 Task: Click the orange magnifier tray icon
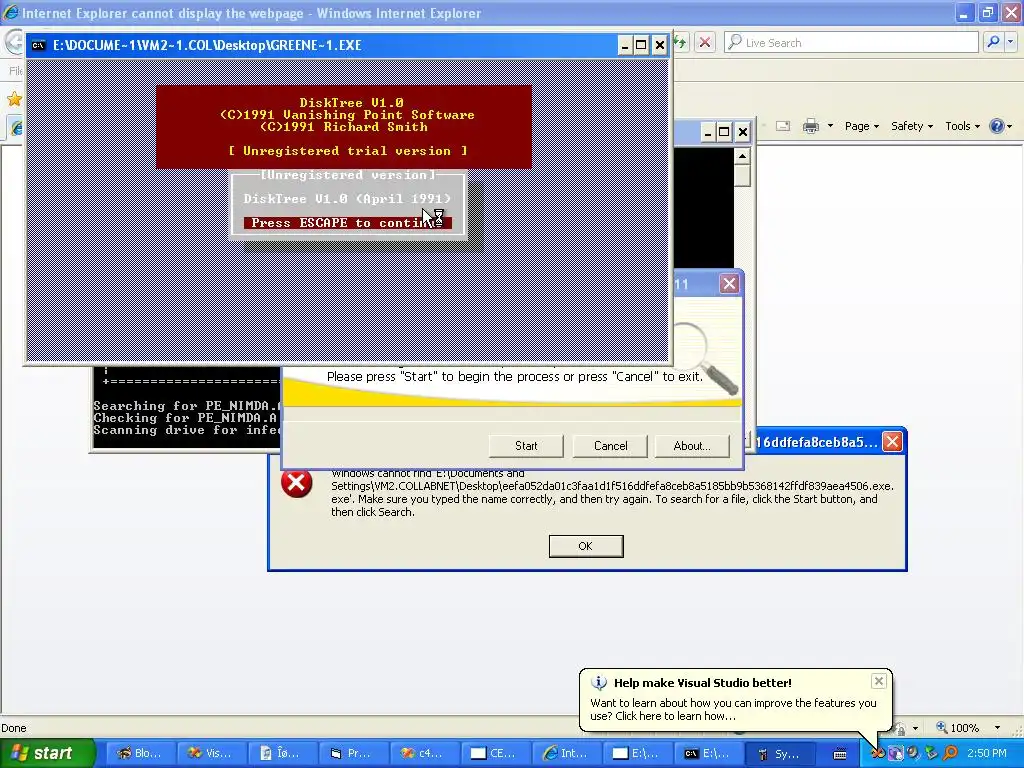pos(950,753)
